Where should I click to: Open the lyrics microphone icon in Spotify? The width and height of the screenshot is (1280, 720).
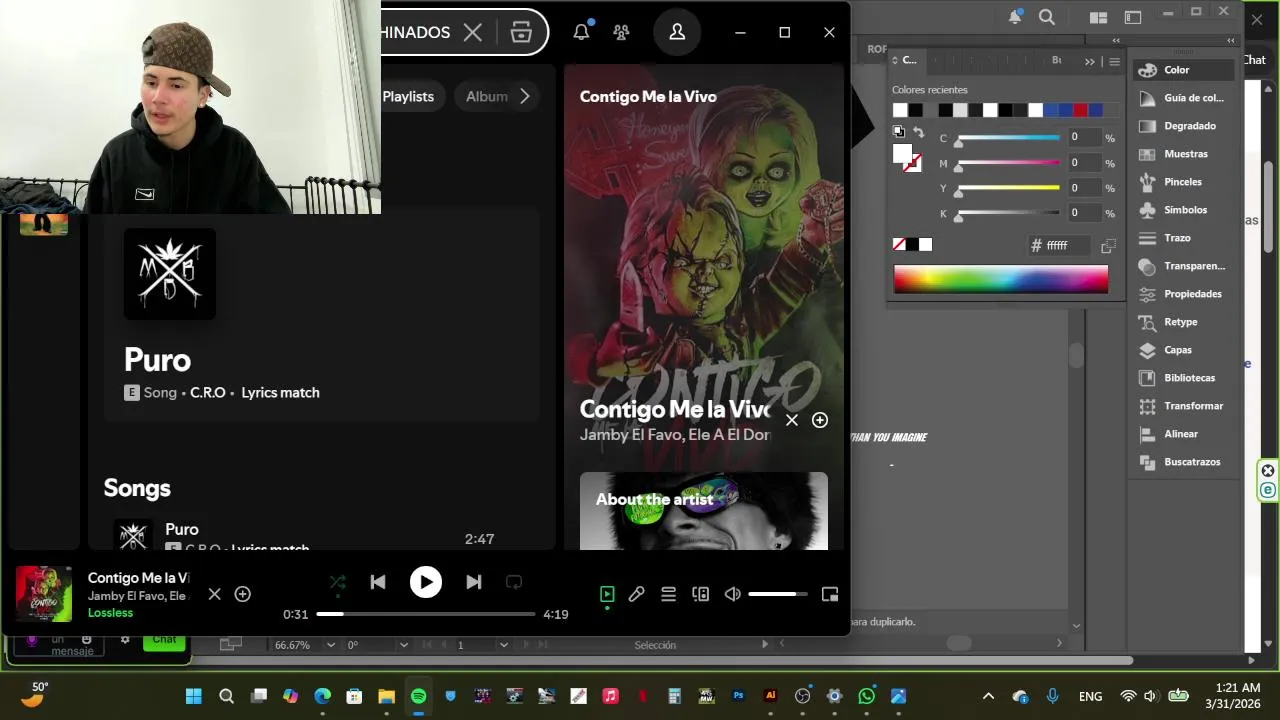pos(636,594)
